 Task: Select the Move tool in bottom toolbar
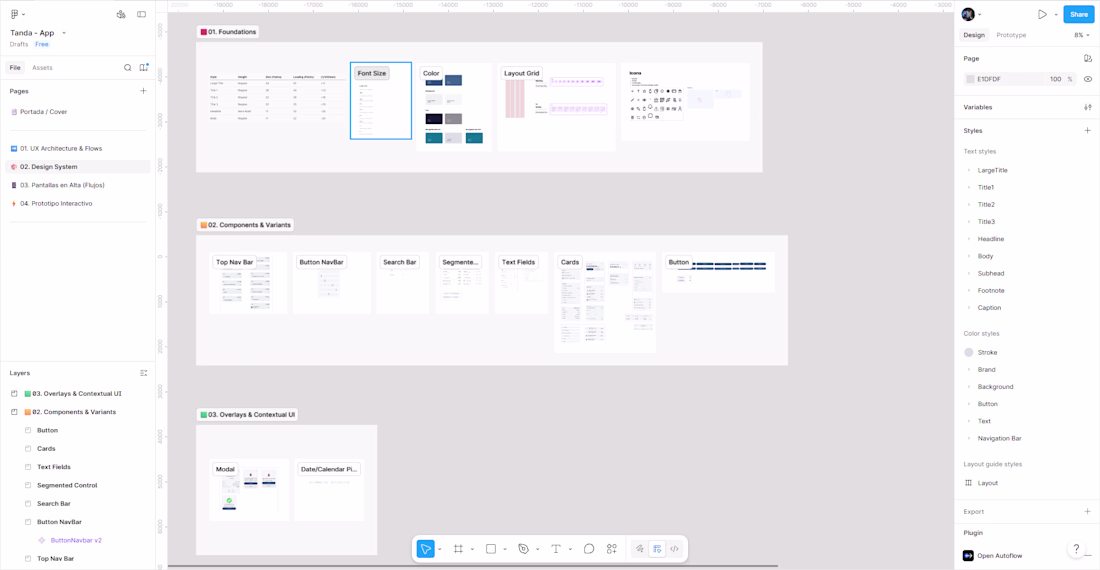425,549
